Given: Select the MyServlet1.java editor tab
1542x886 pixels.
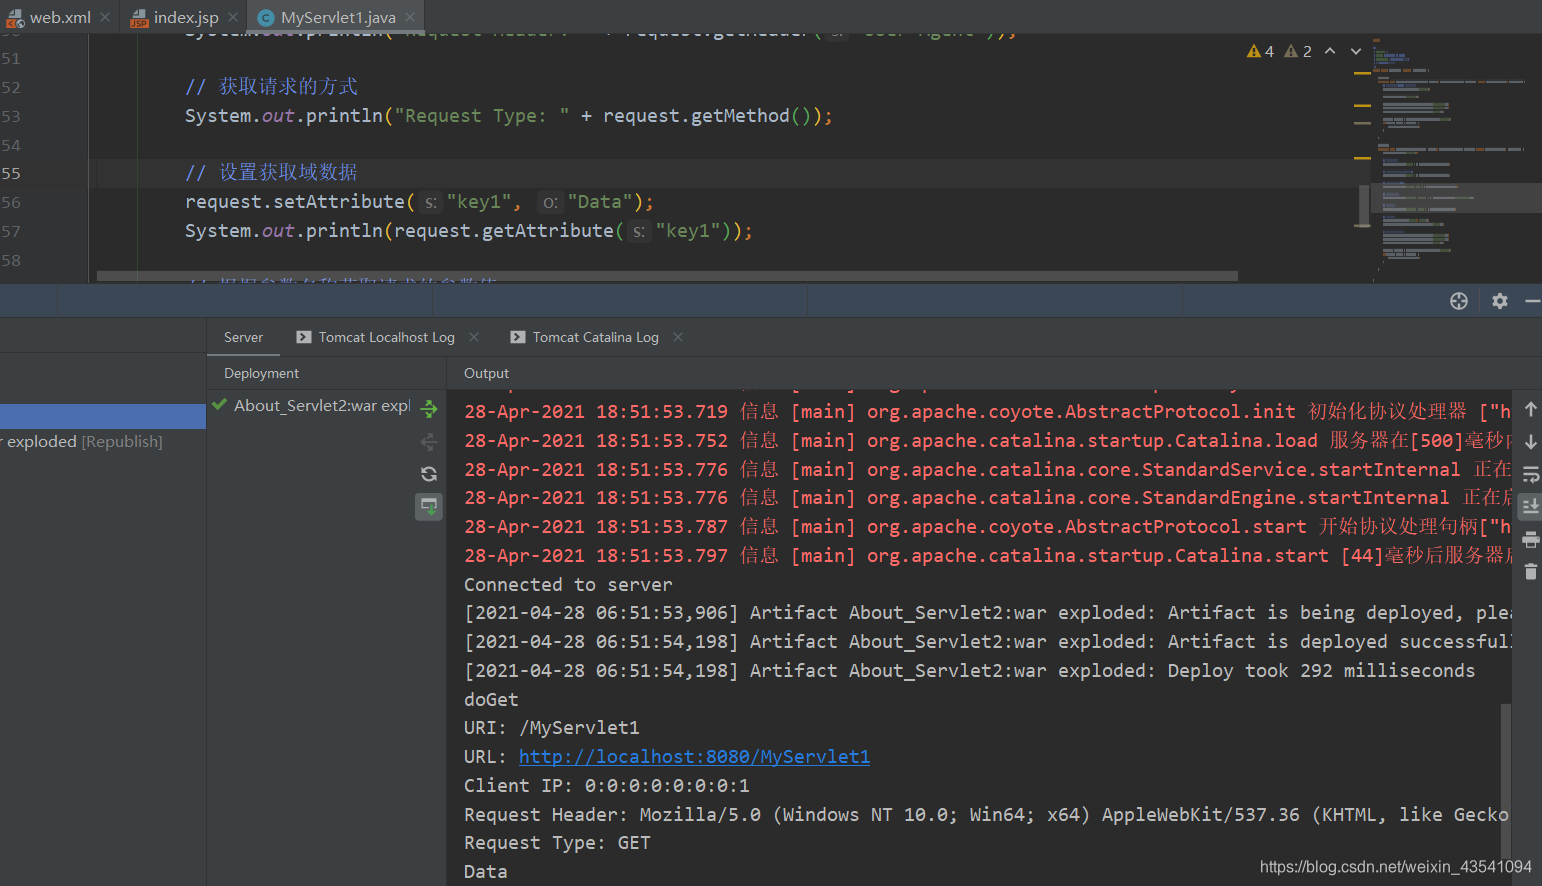Looking at the screenshot, I should coord(338,17).
